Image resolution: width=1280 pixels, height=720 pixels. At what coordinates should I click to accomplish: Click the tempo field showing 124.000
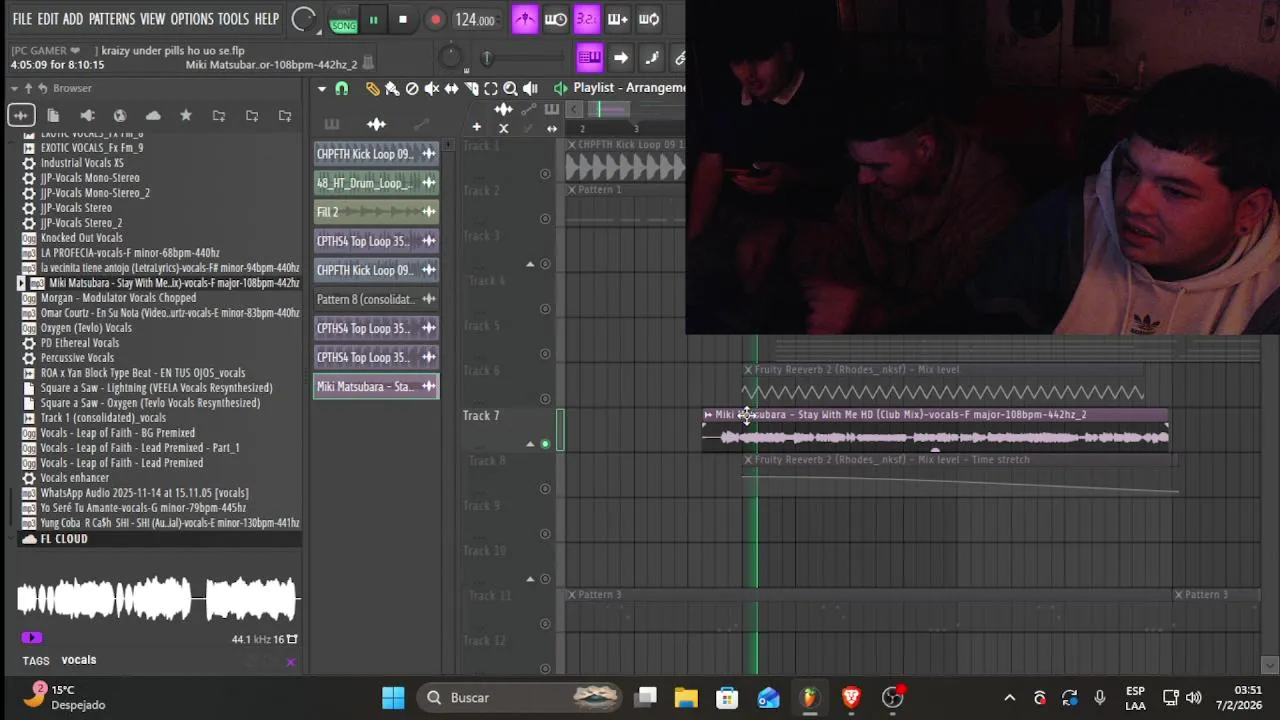(475, 20)
